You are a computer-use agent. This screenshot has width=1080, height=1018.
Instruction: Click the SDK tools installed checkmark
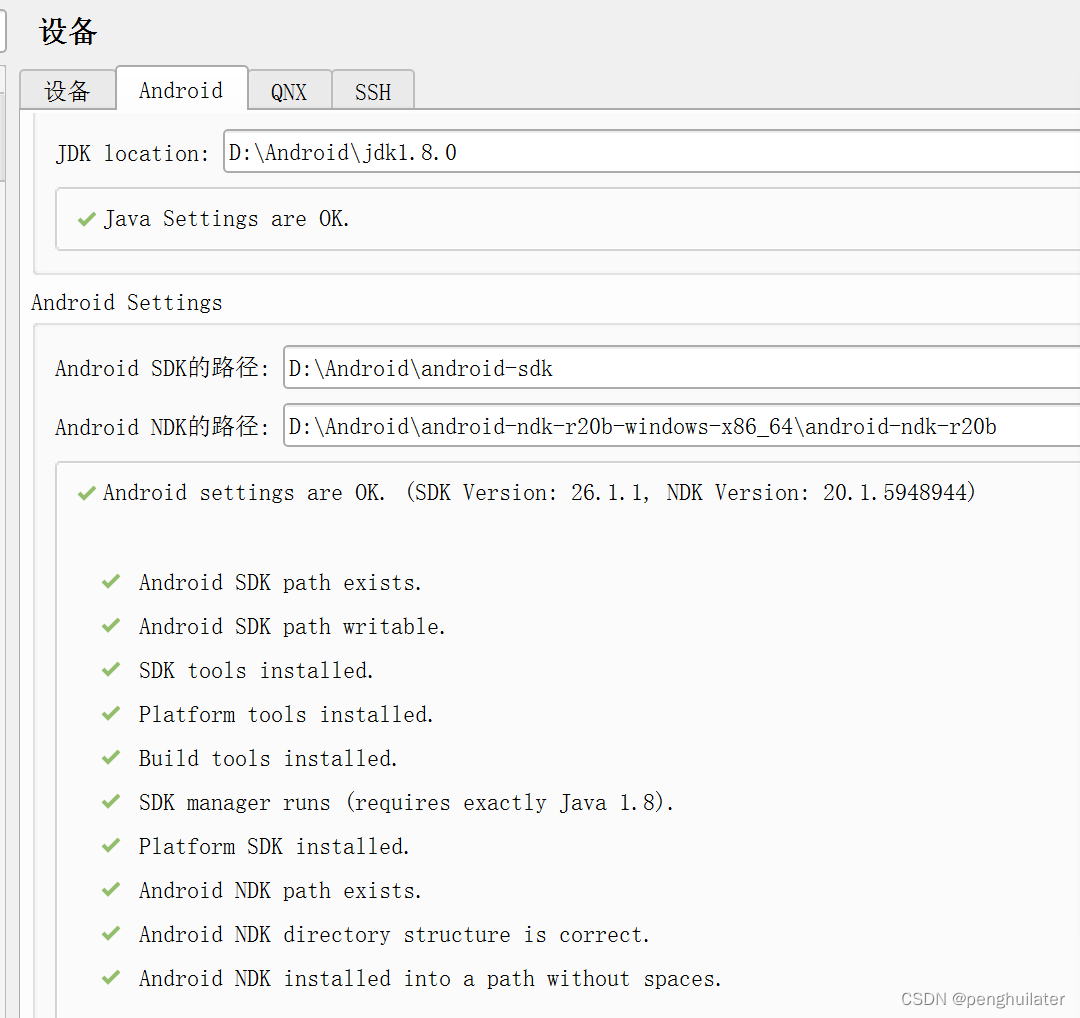pos(111,669)
